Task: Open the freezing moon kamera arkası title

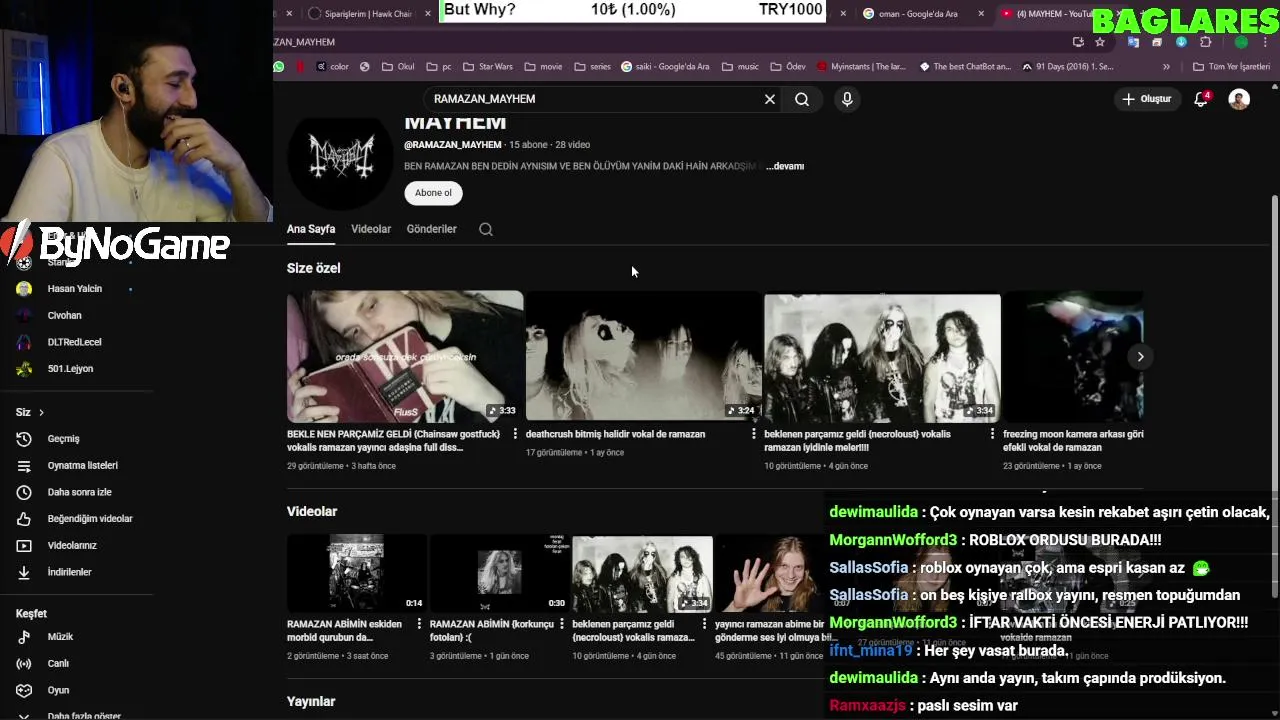Action: pyautogui.click(x=1073, y=441)
